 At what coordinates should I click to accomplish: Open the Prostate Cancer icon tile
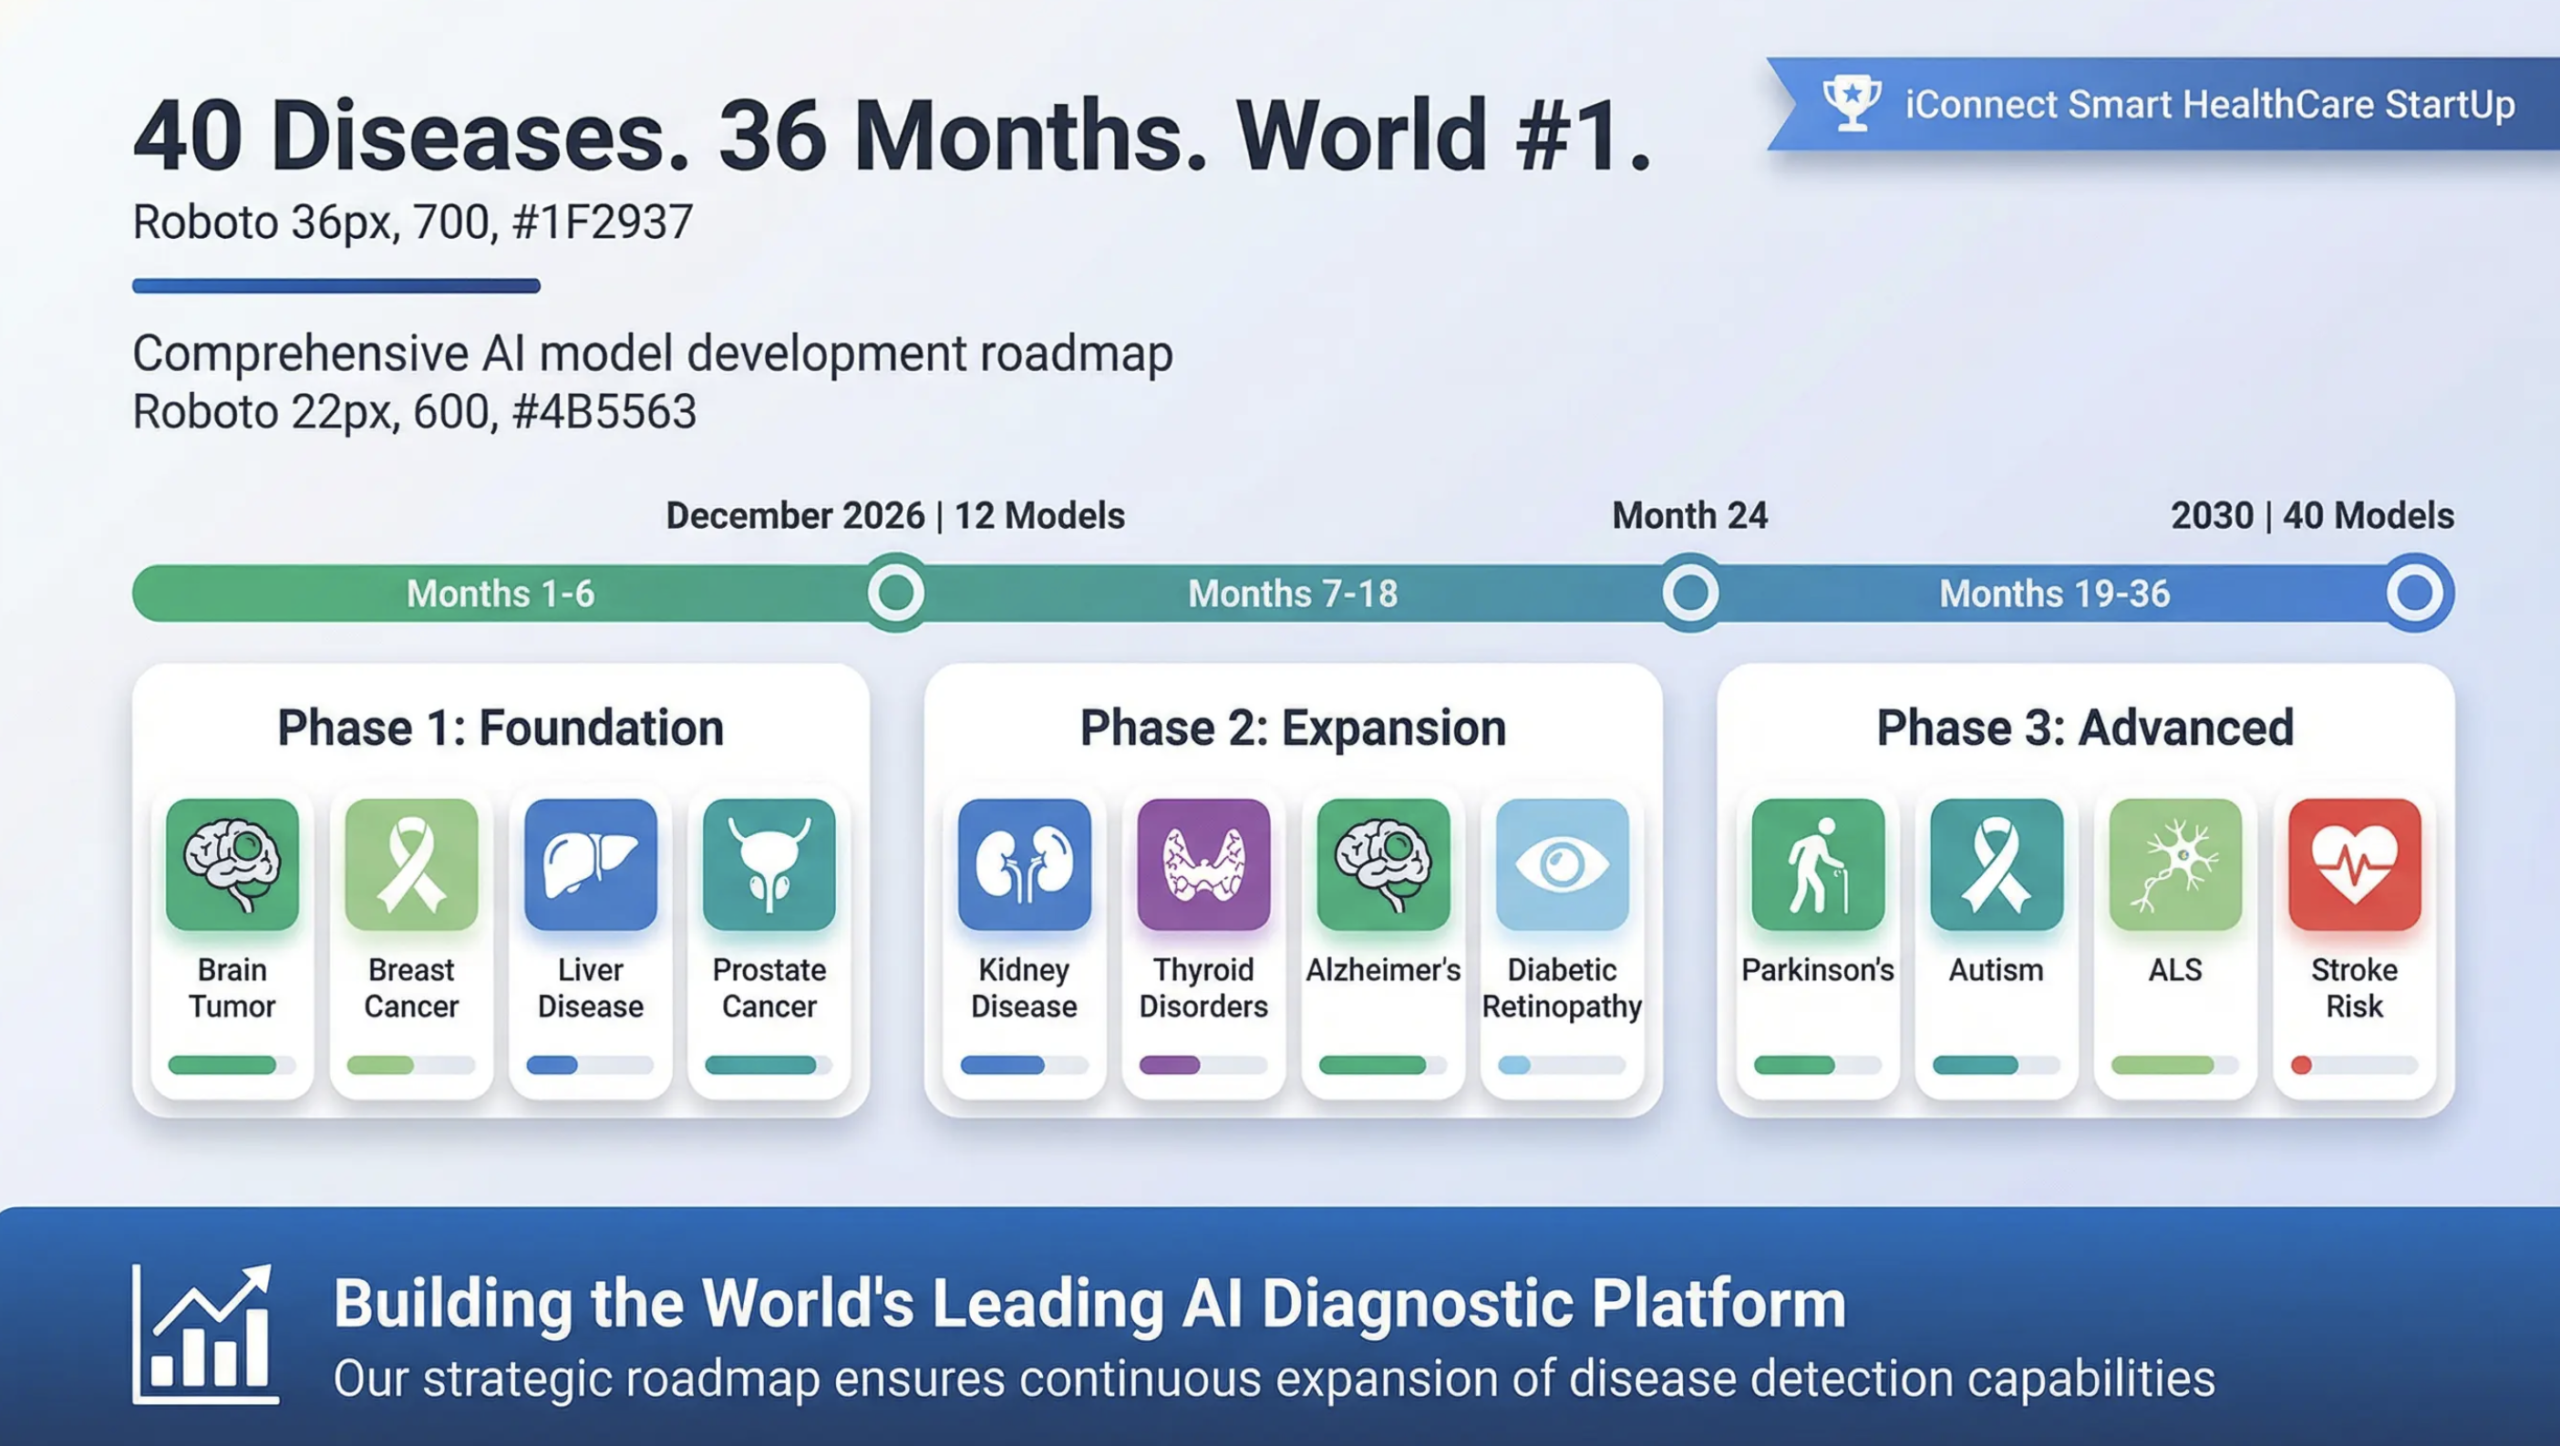[x=769, y=864]
